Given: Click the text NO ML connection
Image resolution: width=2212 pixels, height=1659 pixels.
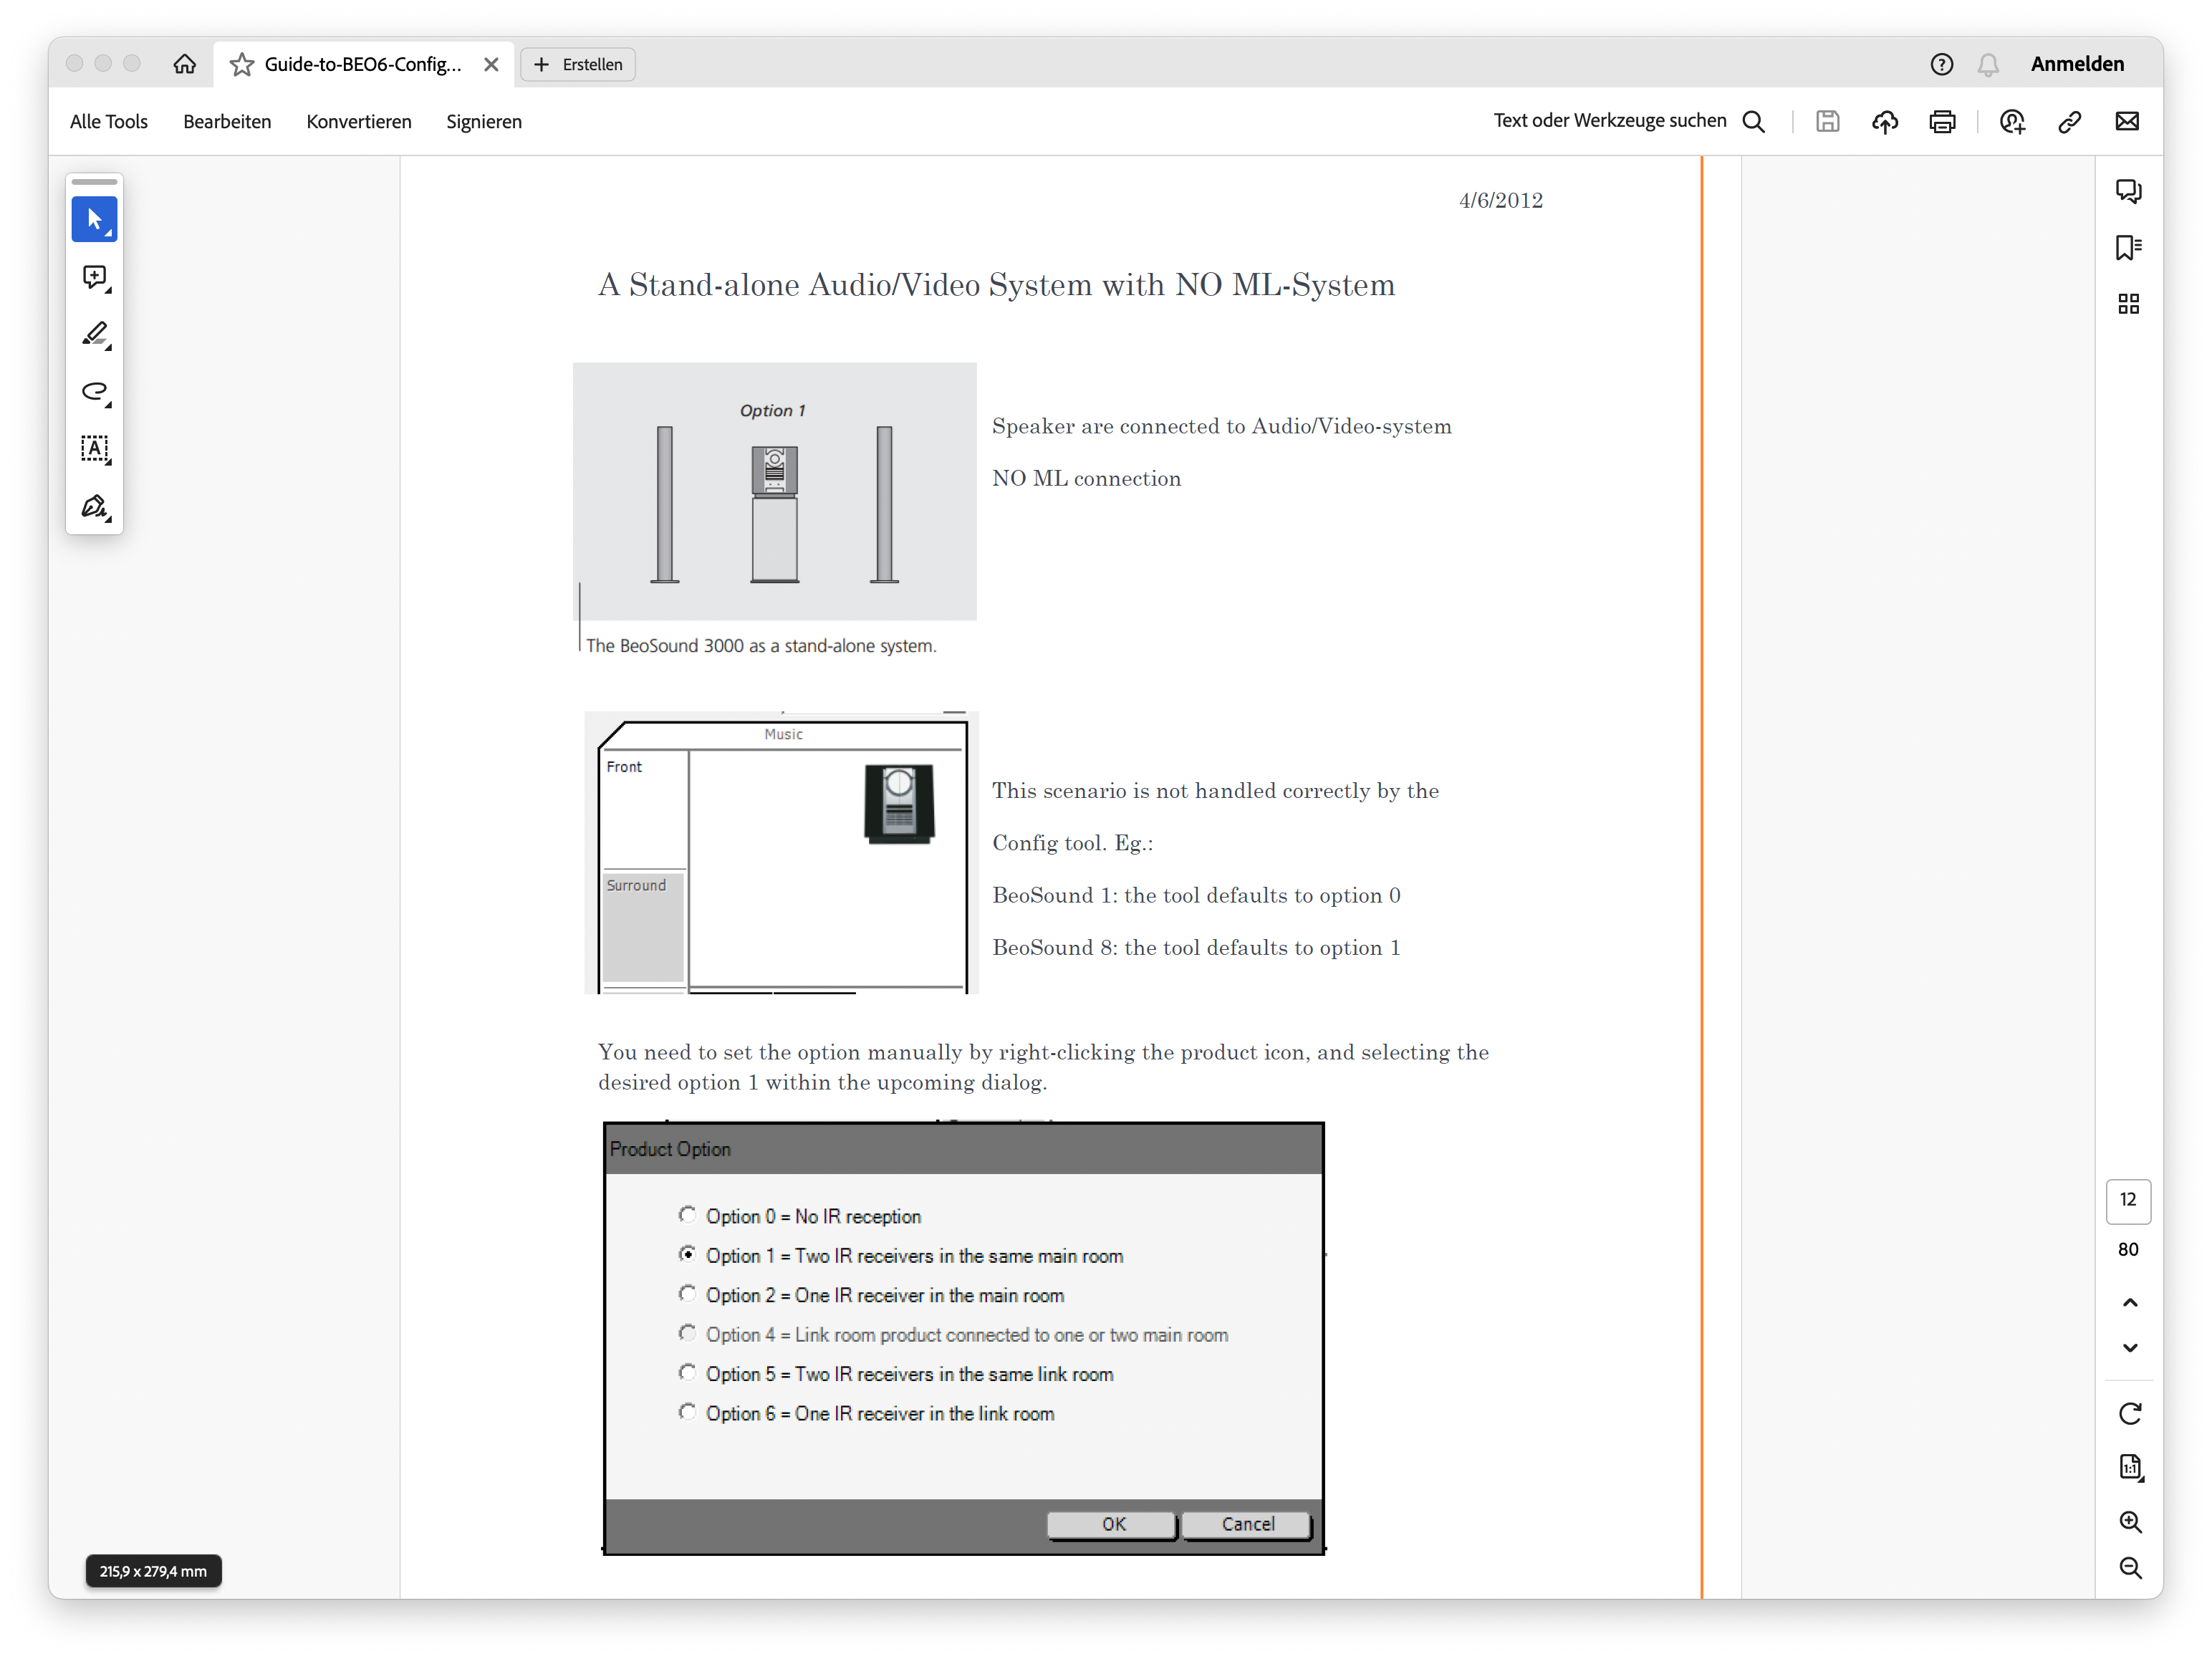Looking at the screenshot, I should click(x=1086, y=478).
